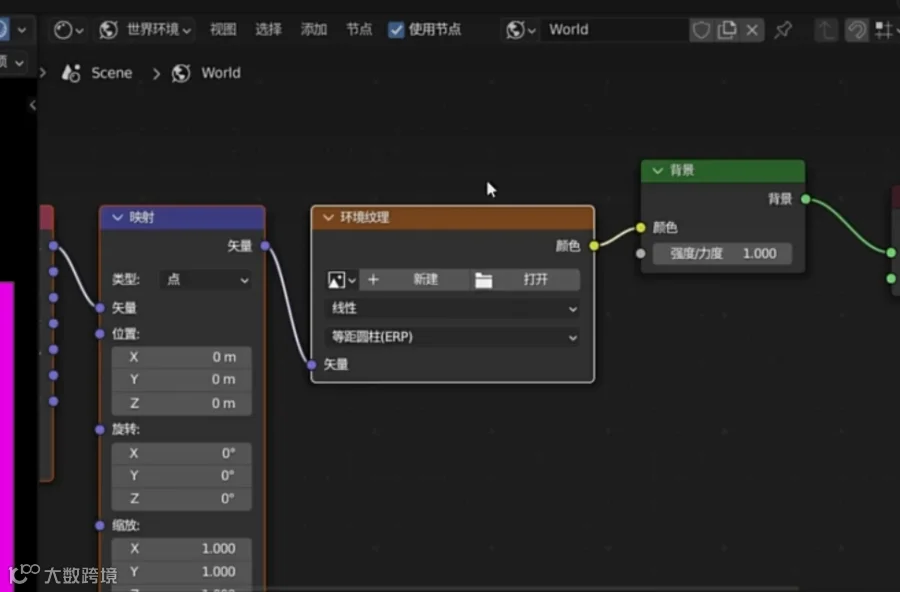This screenshot has width=900, height=592.
Task: Open the 类型 dropdown set to 点
Action: 205,280
